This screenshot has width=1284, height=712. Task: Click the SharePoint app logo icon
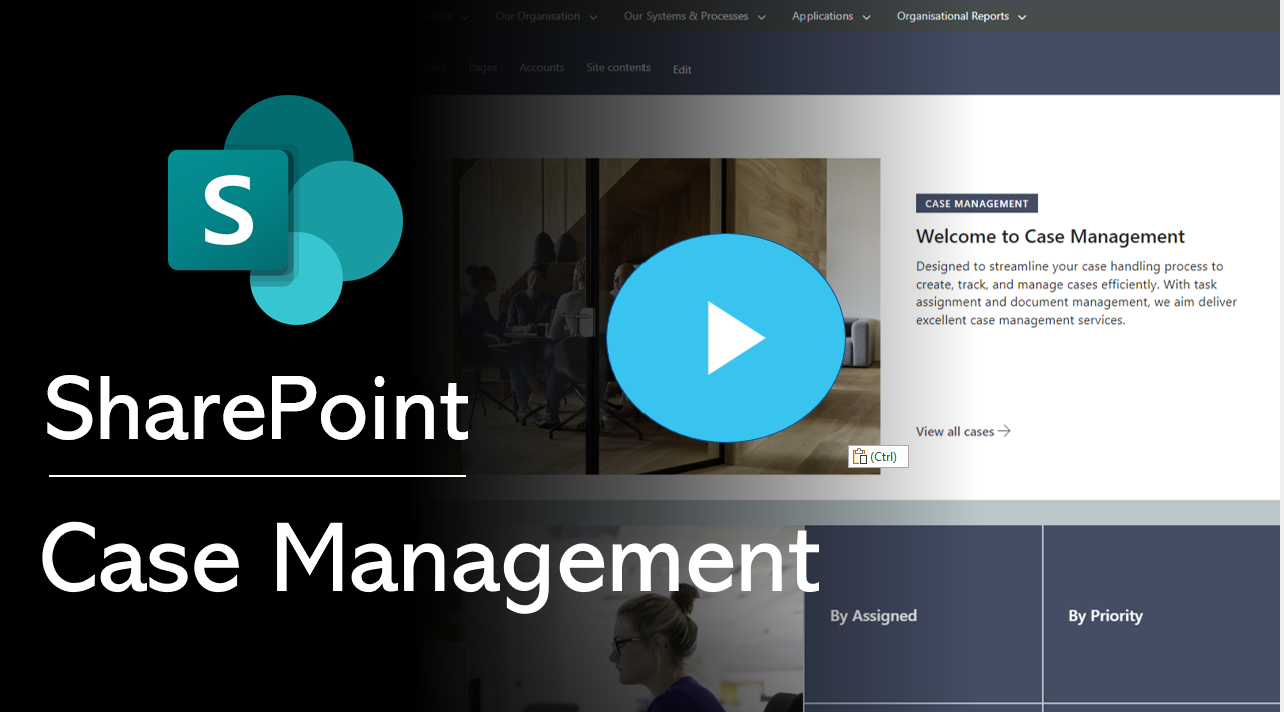click(x=285, y=210)
